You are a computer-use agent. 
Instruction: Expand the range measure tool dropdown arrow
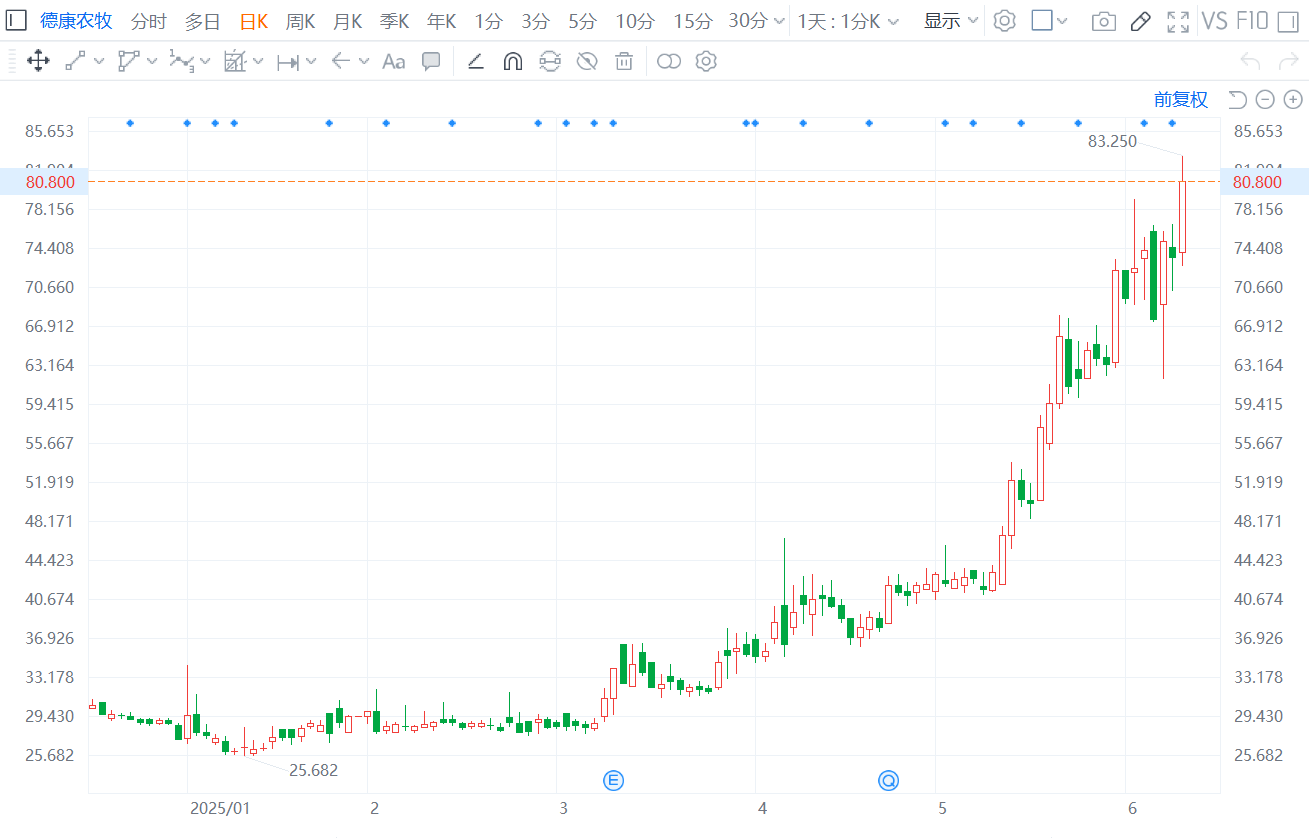311,62
